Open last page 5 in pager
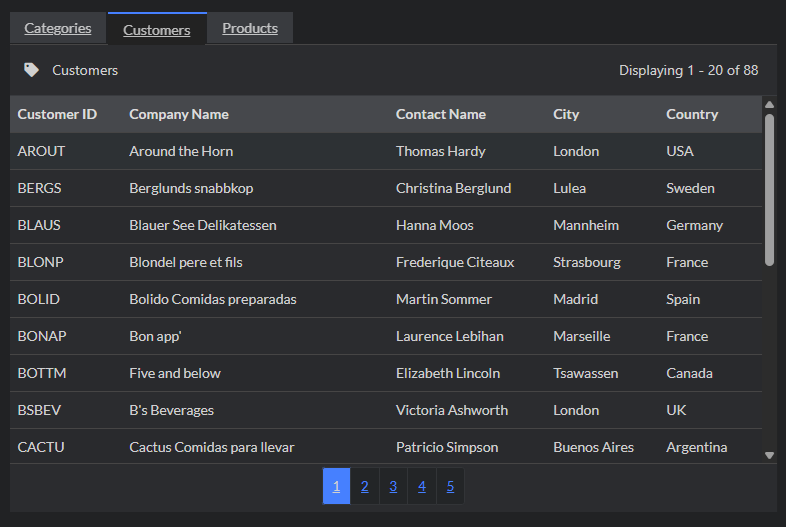This screenshot has width=786, height=527. (x=450, y=486)
